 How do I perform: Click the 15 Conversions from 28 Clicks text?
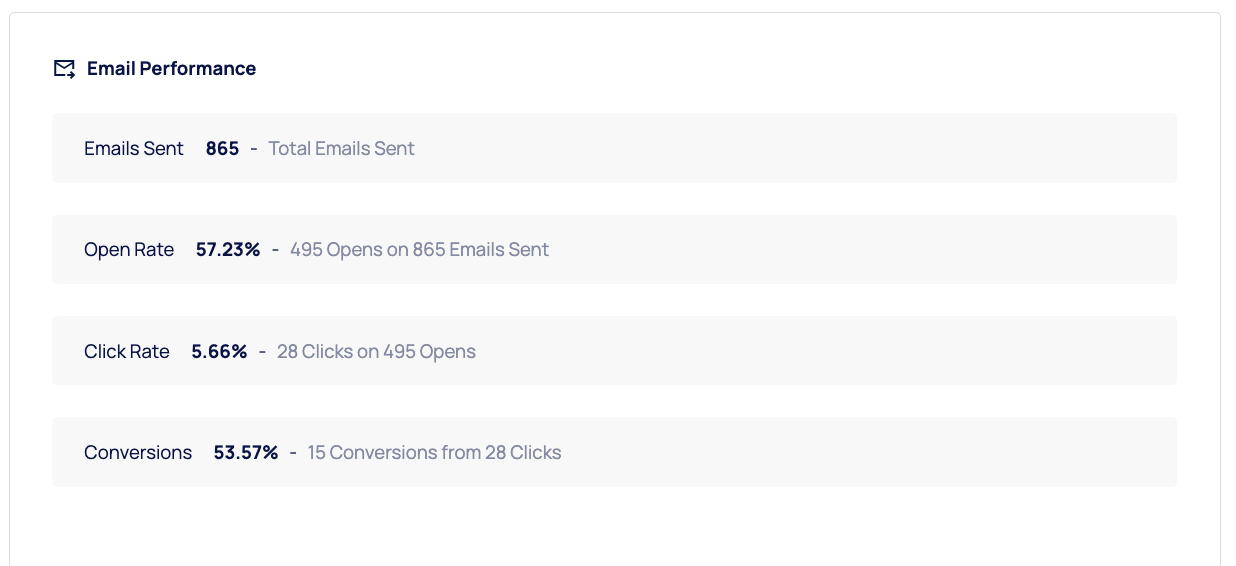click(x=434, y=453)
